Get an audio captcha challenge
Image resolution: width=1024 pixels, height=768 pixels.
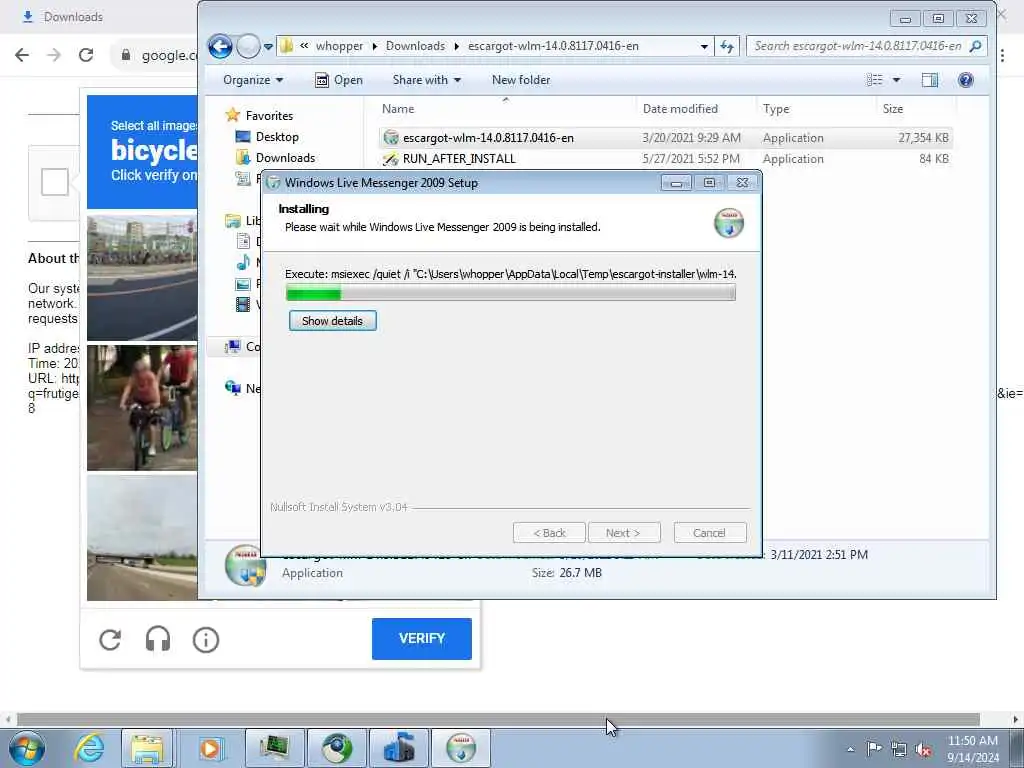[x=158, y=639]
